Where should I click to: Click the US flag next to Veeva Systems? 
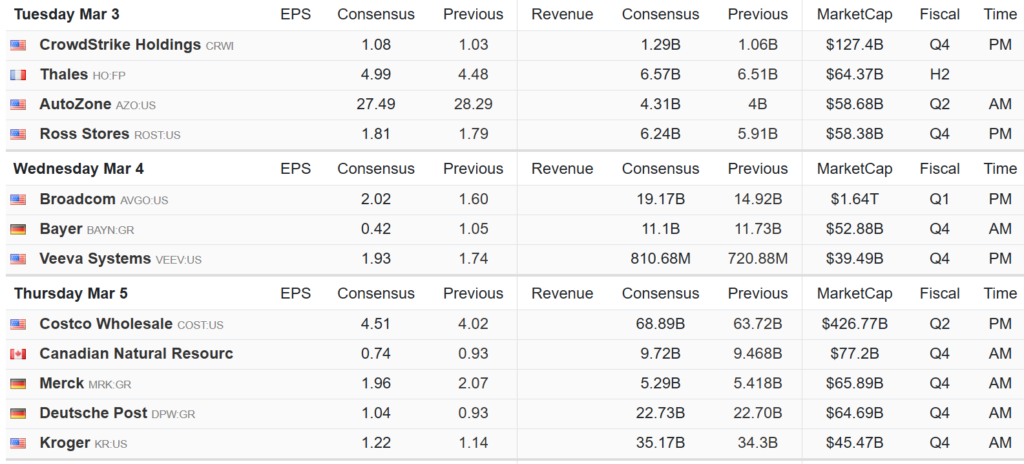point(18,259)
